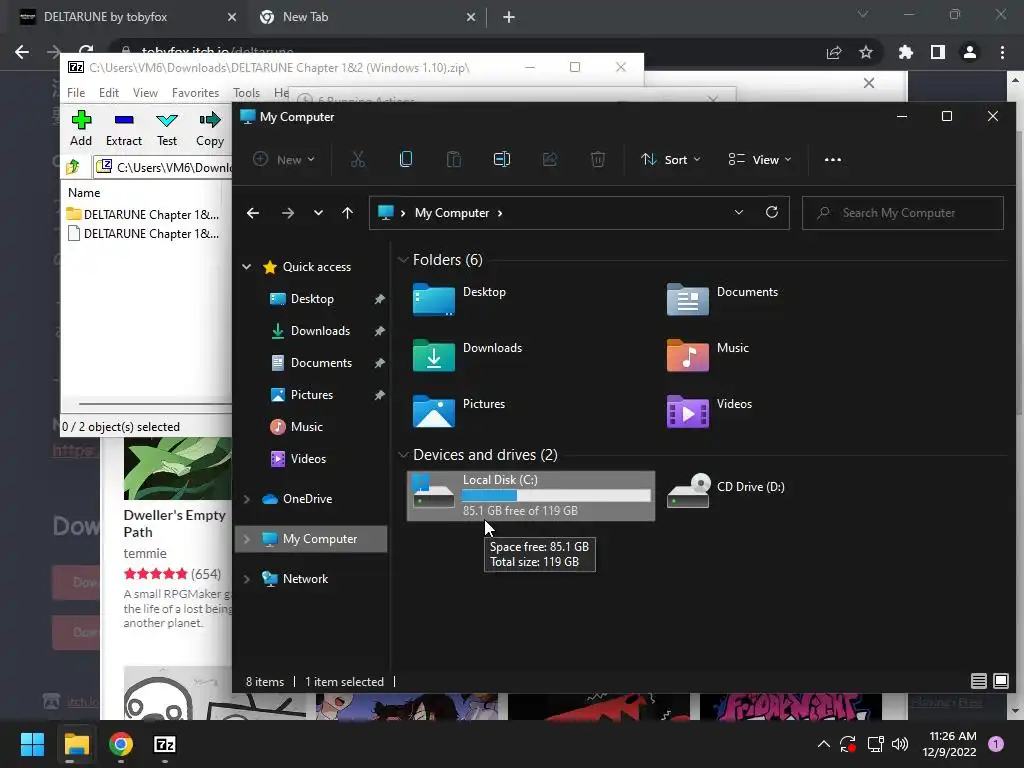Select the CD Drive (D:) item

coord(726,490)
